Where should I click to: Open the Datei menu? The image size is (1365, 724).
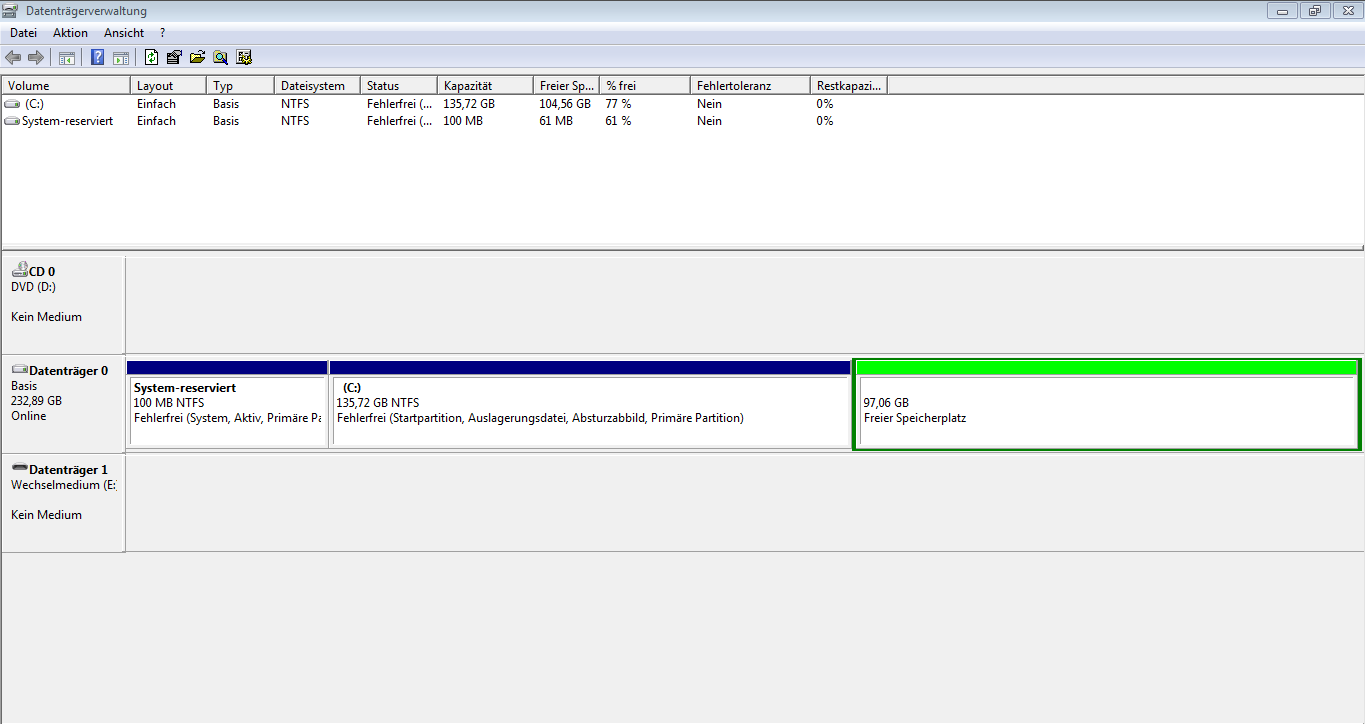coord(24,33)
